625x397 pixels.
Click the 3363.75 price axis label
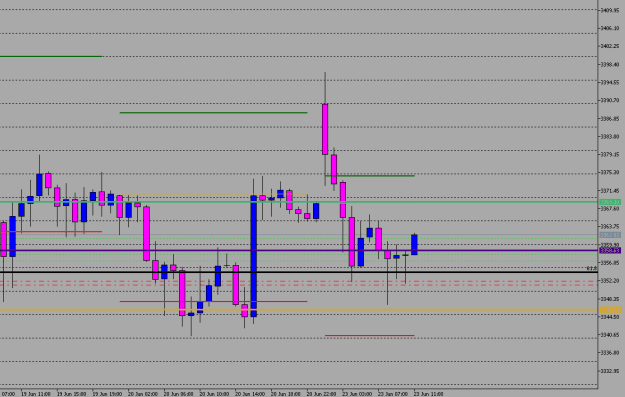610,227
